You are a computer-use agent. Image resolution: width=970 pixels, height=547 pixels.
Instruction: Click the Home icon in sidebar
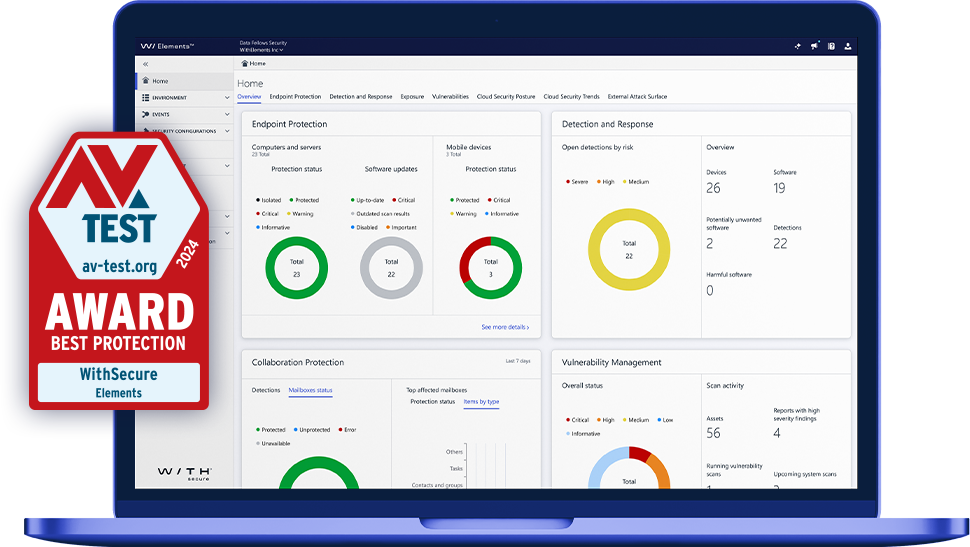[145, 80]
